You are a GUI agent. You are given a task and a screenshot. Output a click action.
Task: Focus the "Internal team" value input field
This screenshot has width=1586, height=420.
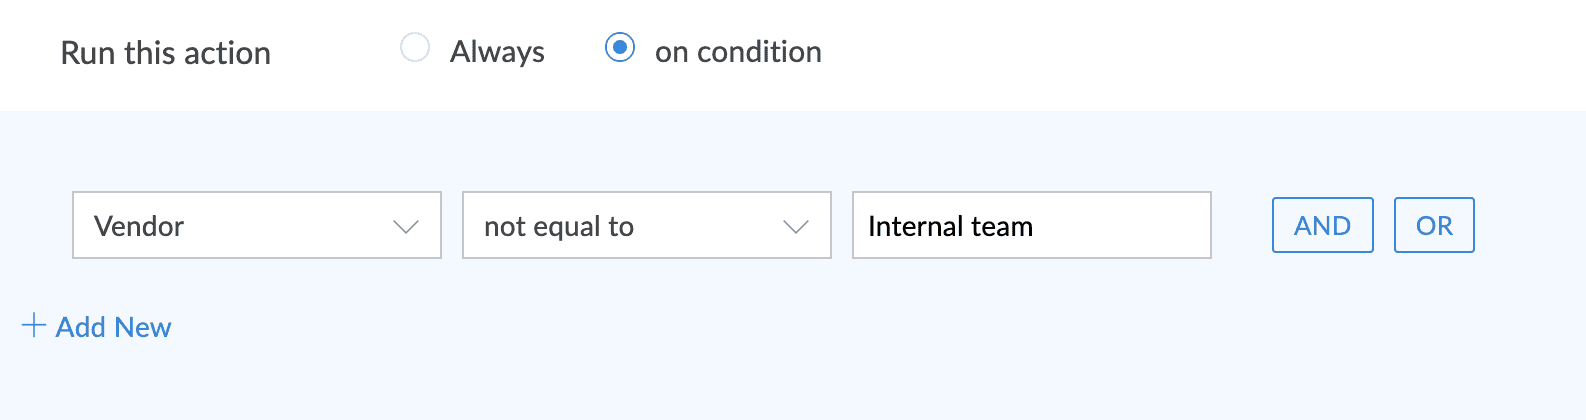point(1031,226)
